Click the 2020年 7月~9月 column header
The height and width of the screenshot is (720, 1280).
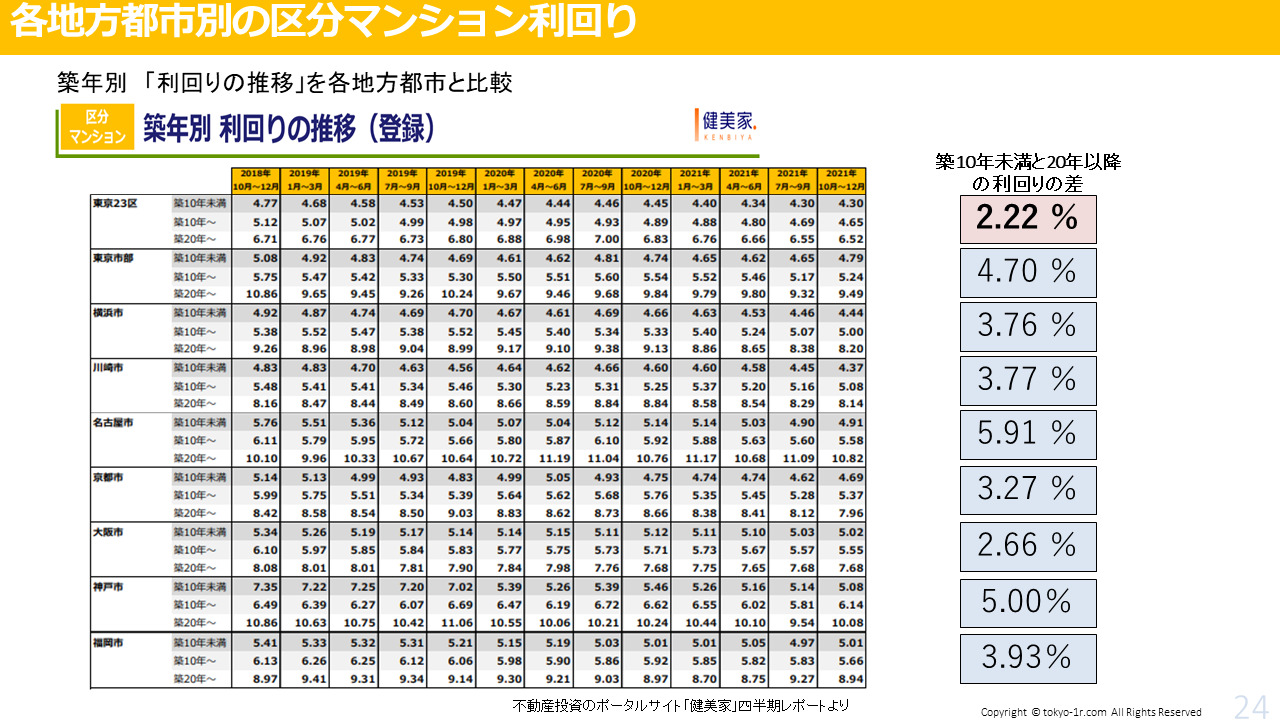(x=597, y=180)
